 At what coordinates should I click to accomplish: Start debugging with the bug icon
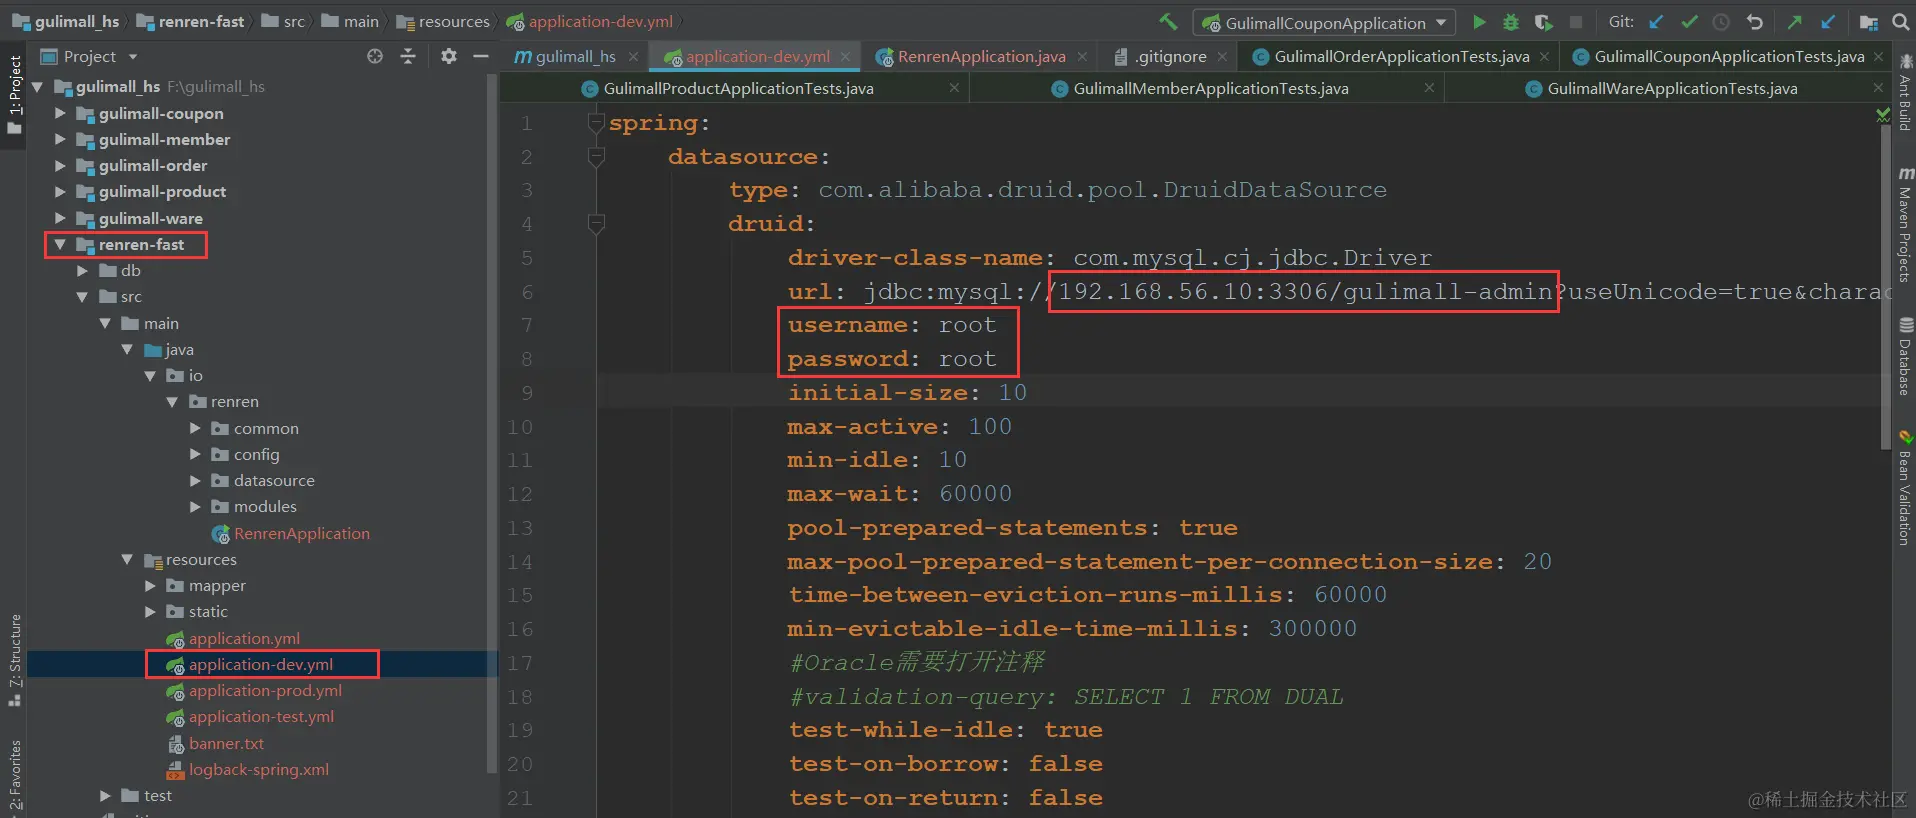pyautogui.click(x=1511, y=22)
